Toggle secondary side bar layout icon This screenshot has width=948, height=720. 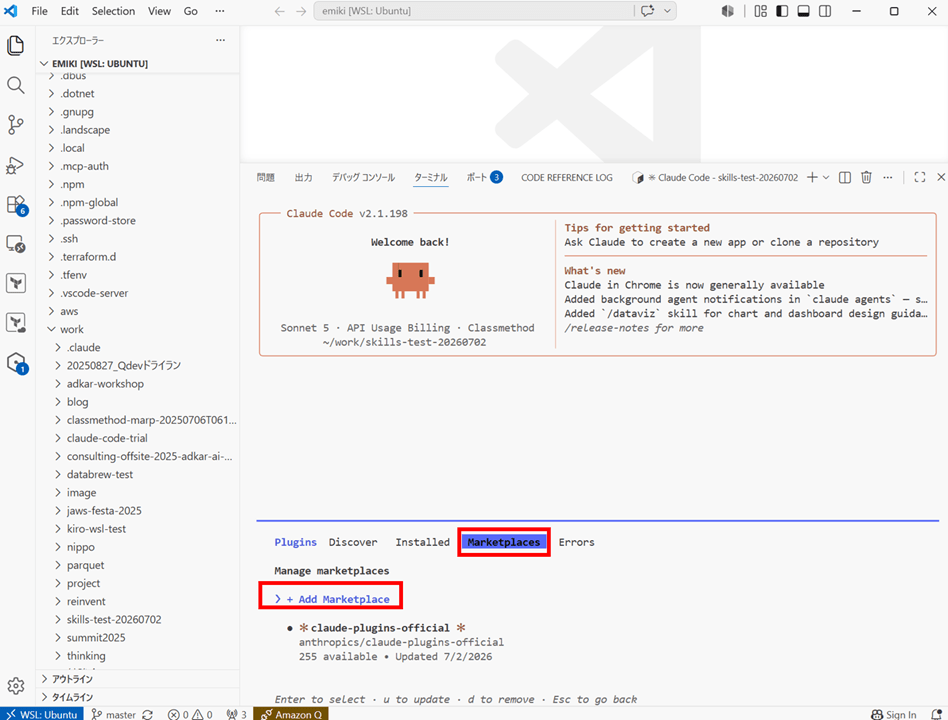click(825, 11)
